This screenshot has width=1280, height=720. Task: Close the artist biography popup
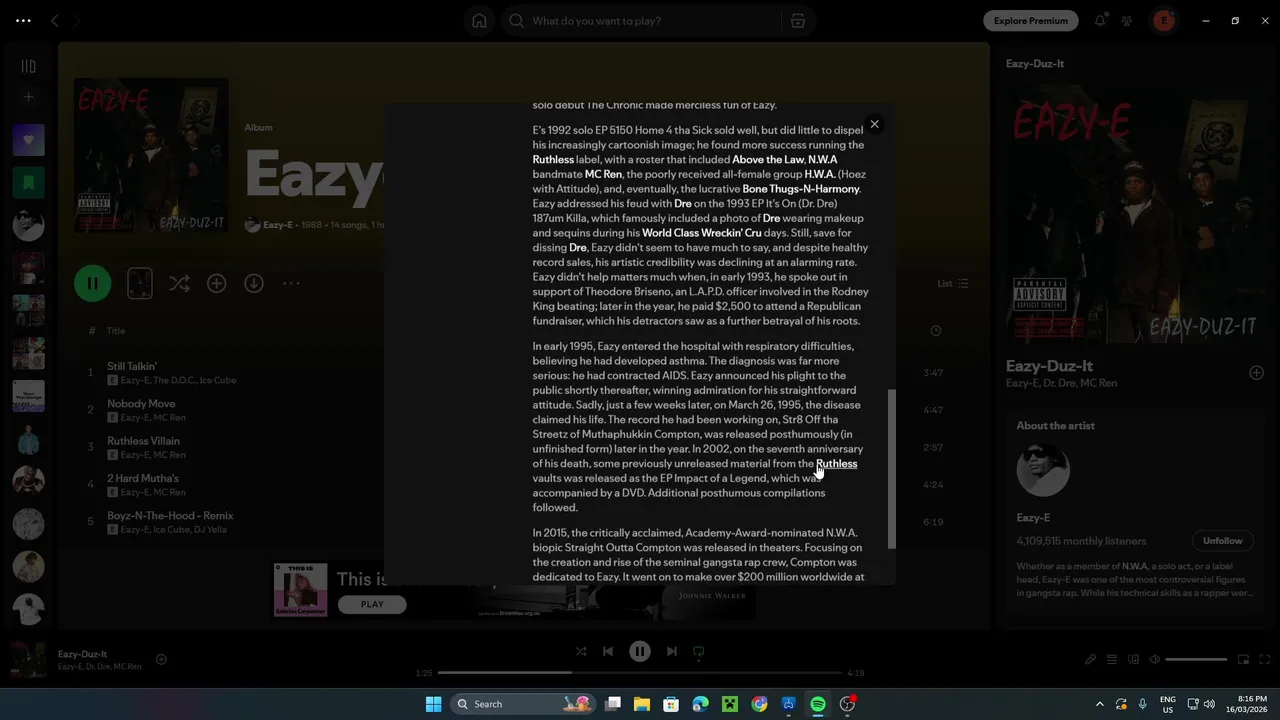(x=874, y=124)
